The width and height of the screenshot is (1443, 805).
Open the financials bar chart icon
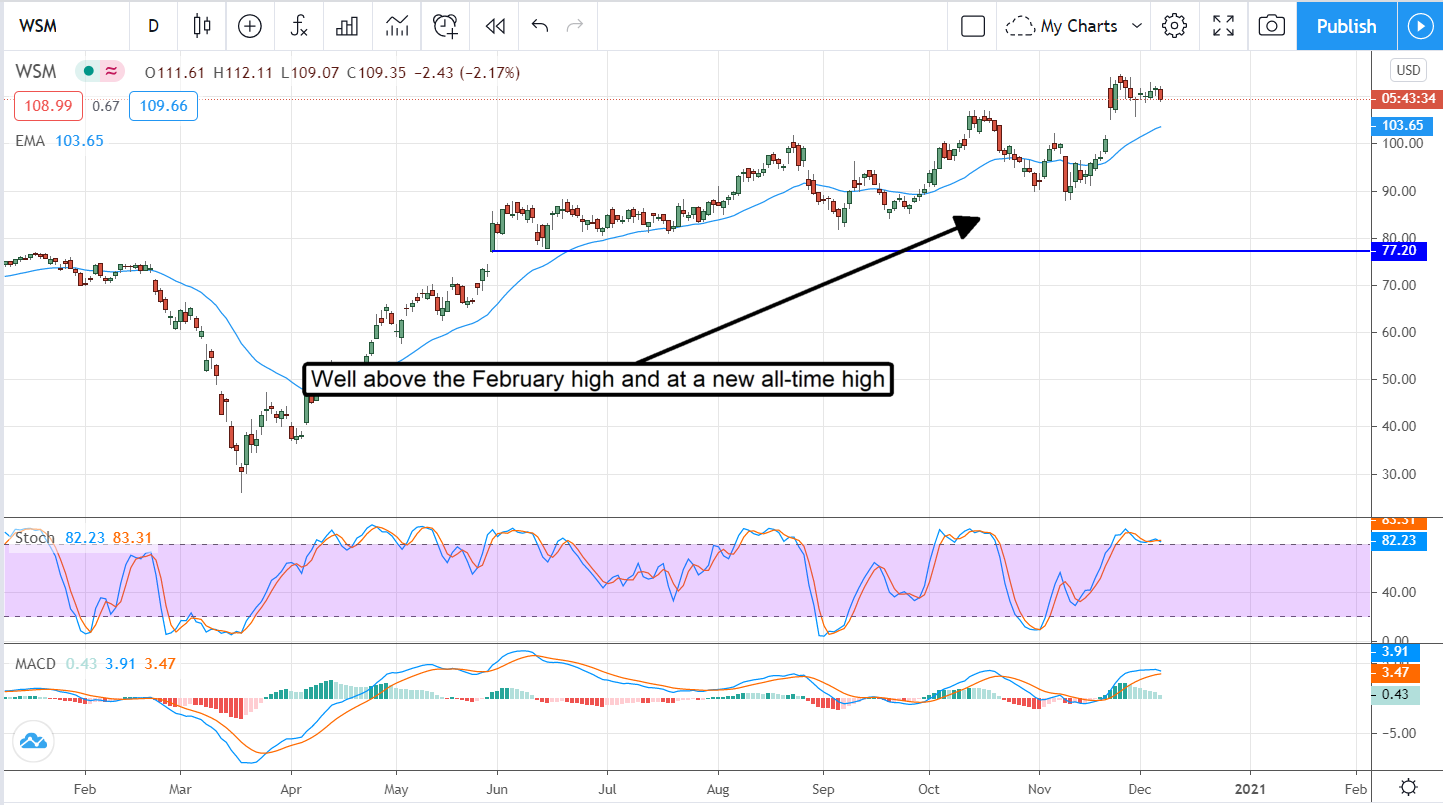347,26
